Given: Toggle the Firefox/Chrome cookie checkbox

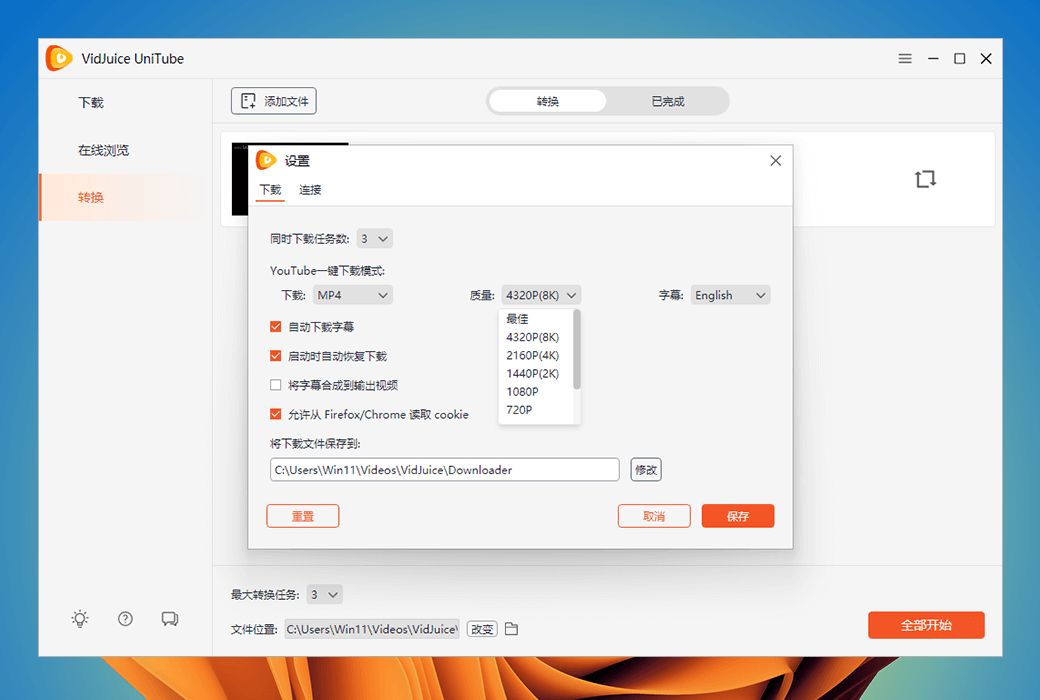Looking at the screenshot, I should (276, 414).
